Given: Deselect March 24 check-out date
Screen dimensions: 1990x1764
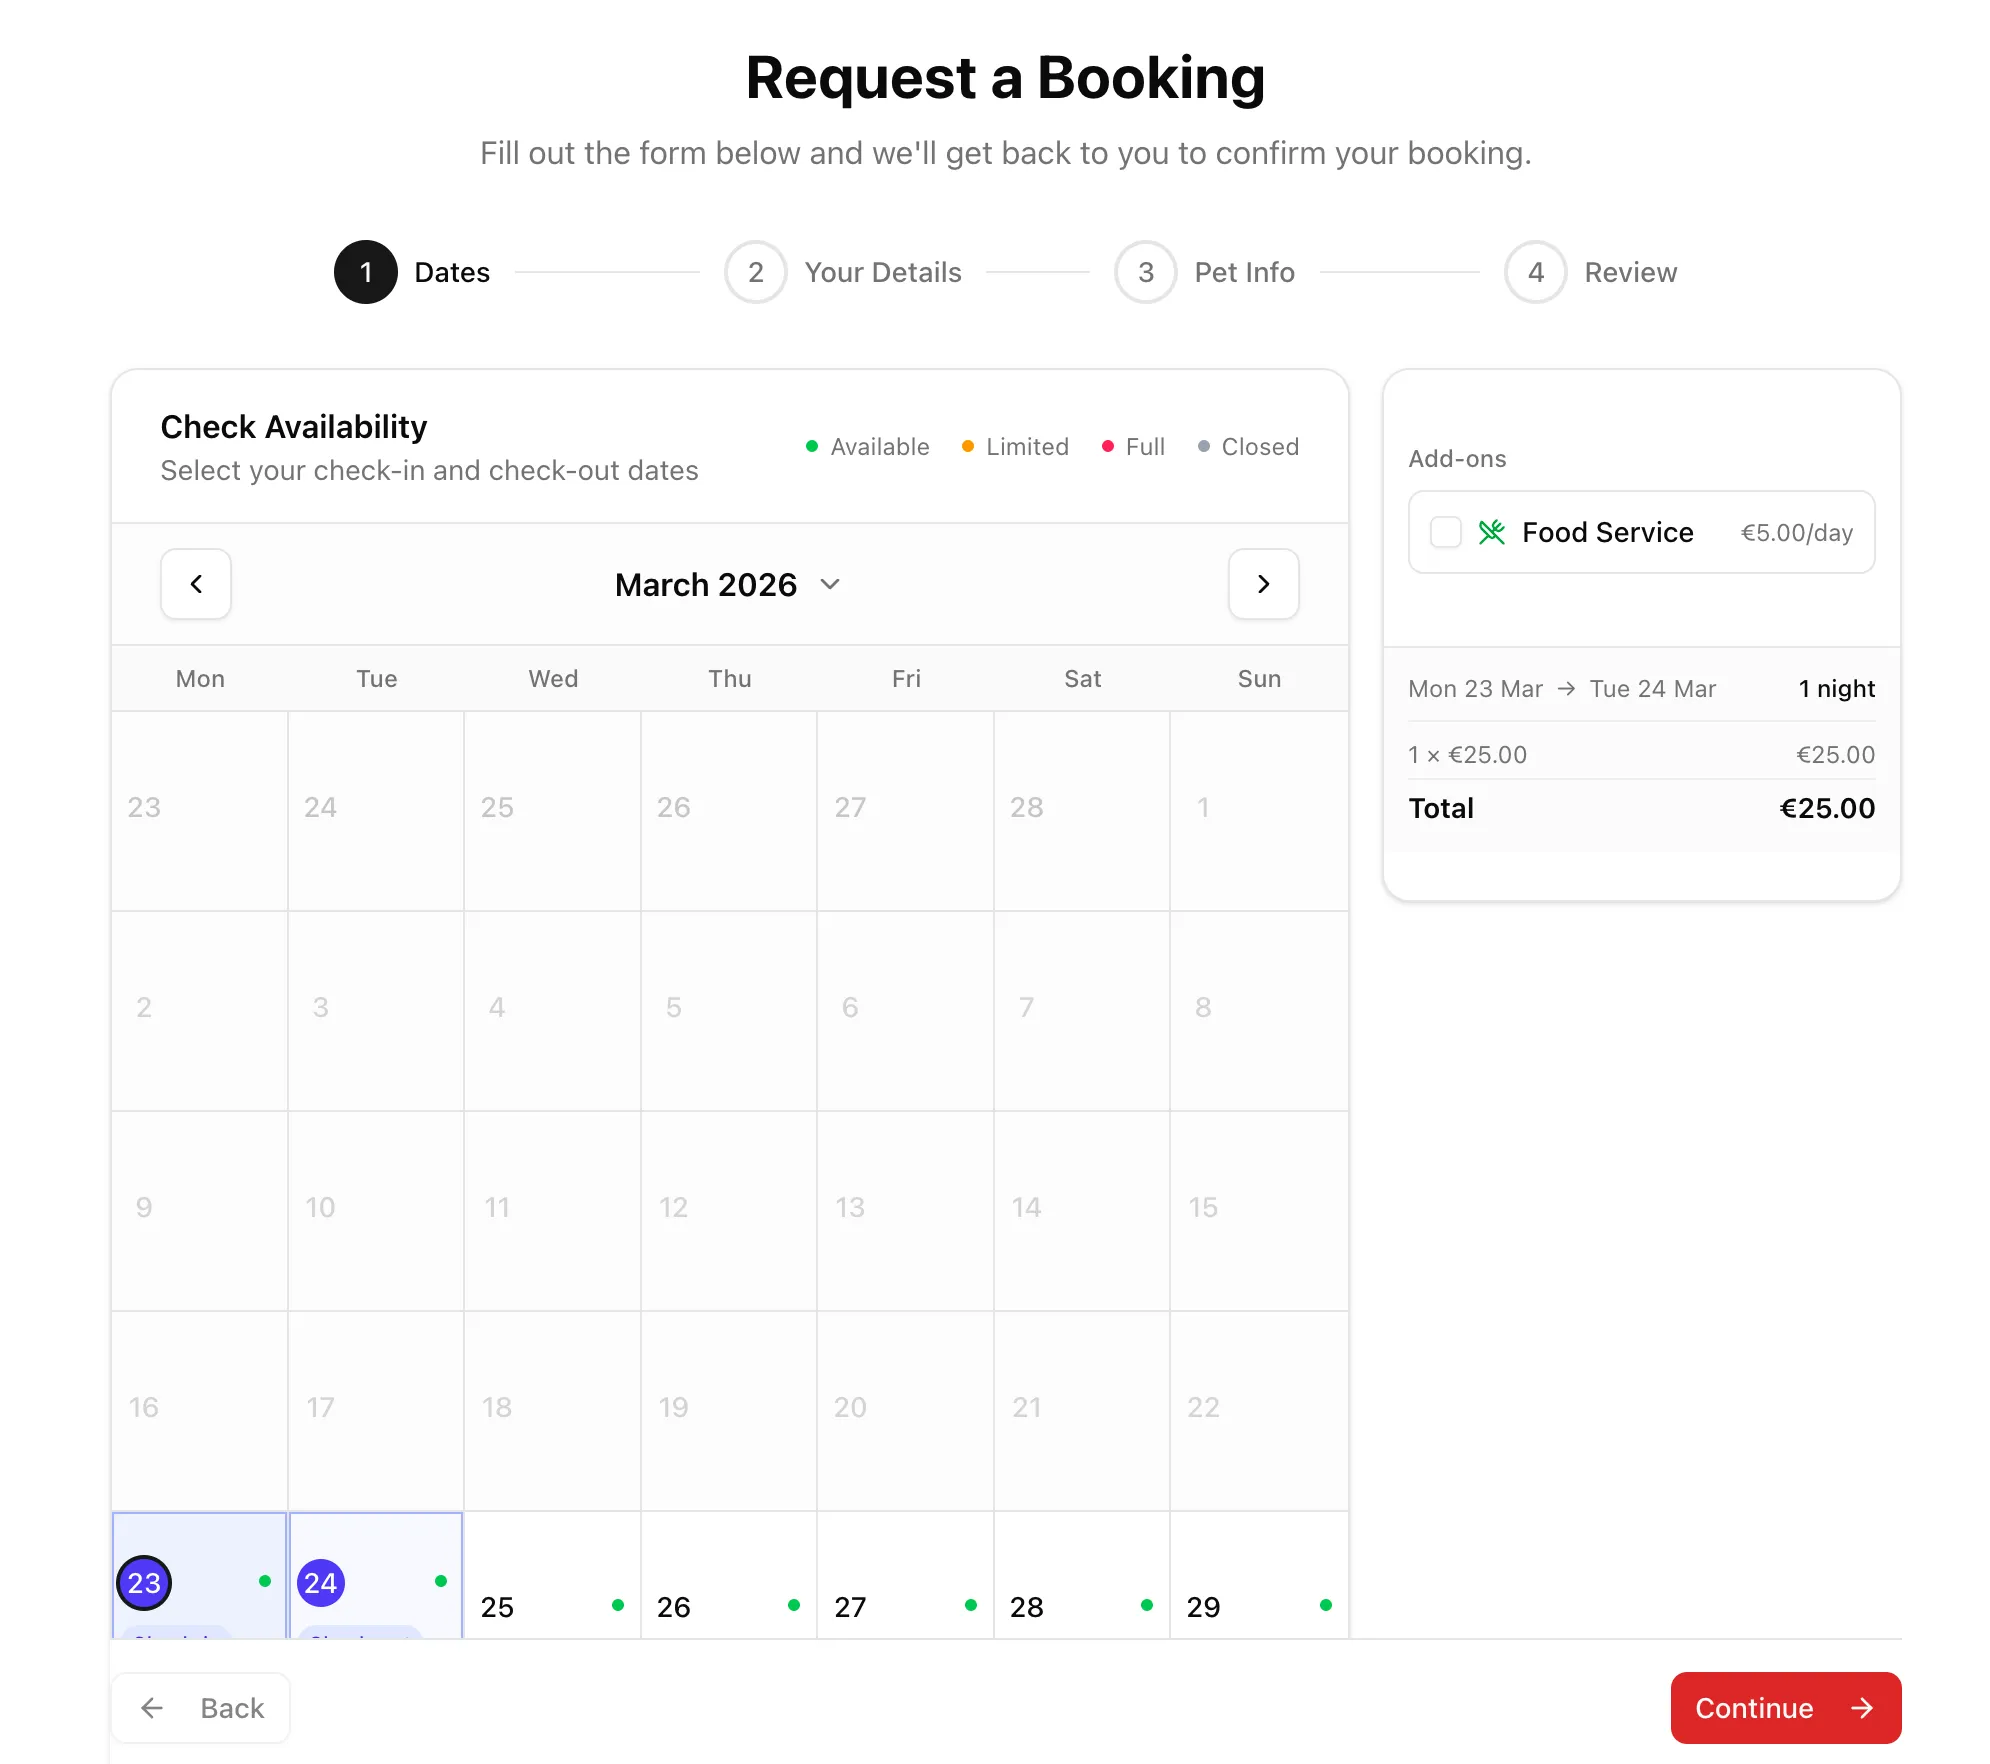Looking at the screenshot, I should click(320, 1582).
